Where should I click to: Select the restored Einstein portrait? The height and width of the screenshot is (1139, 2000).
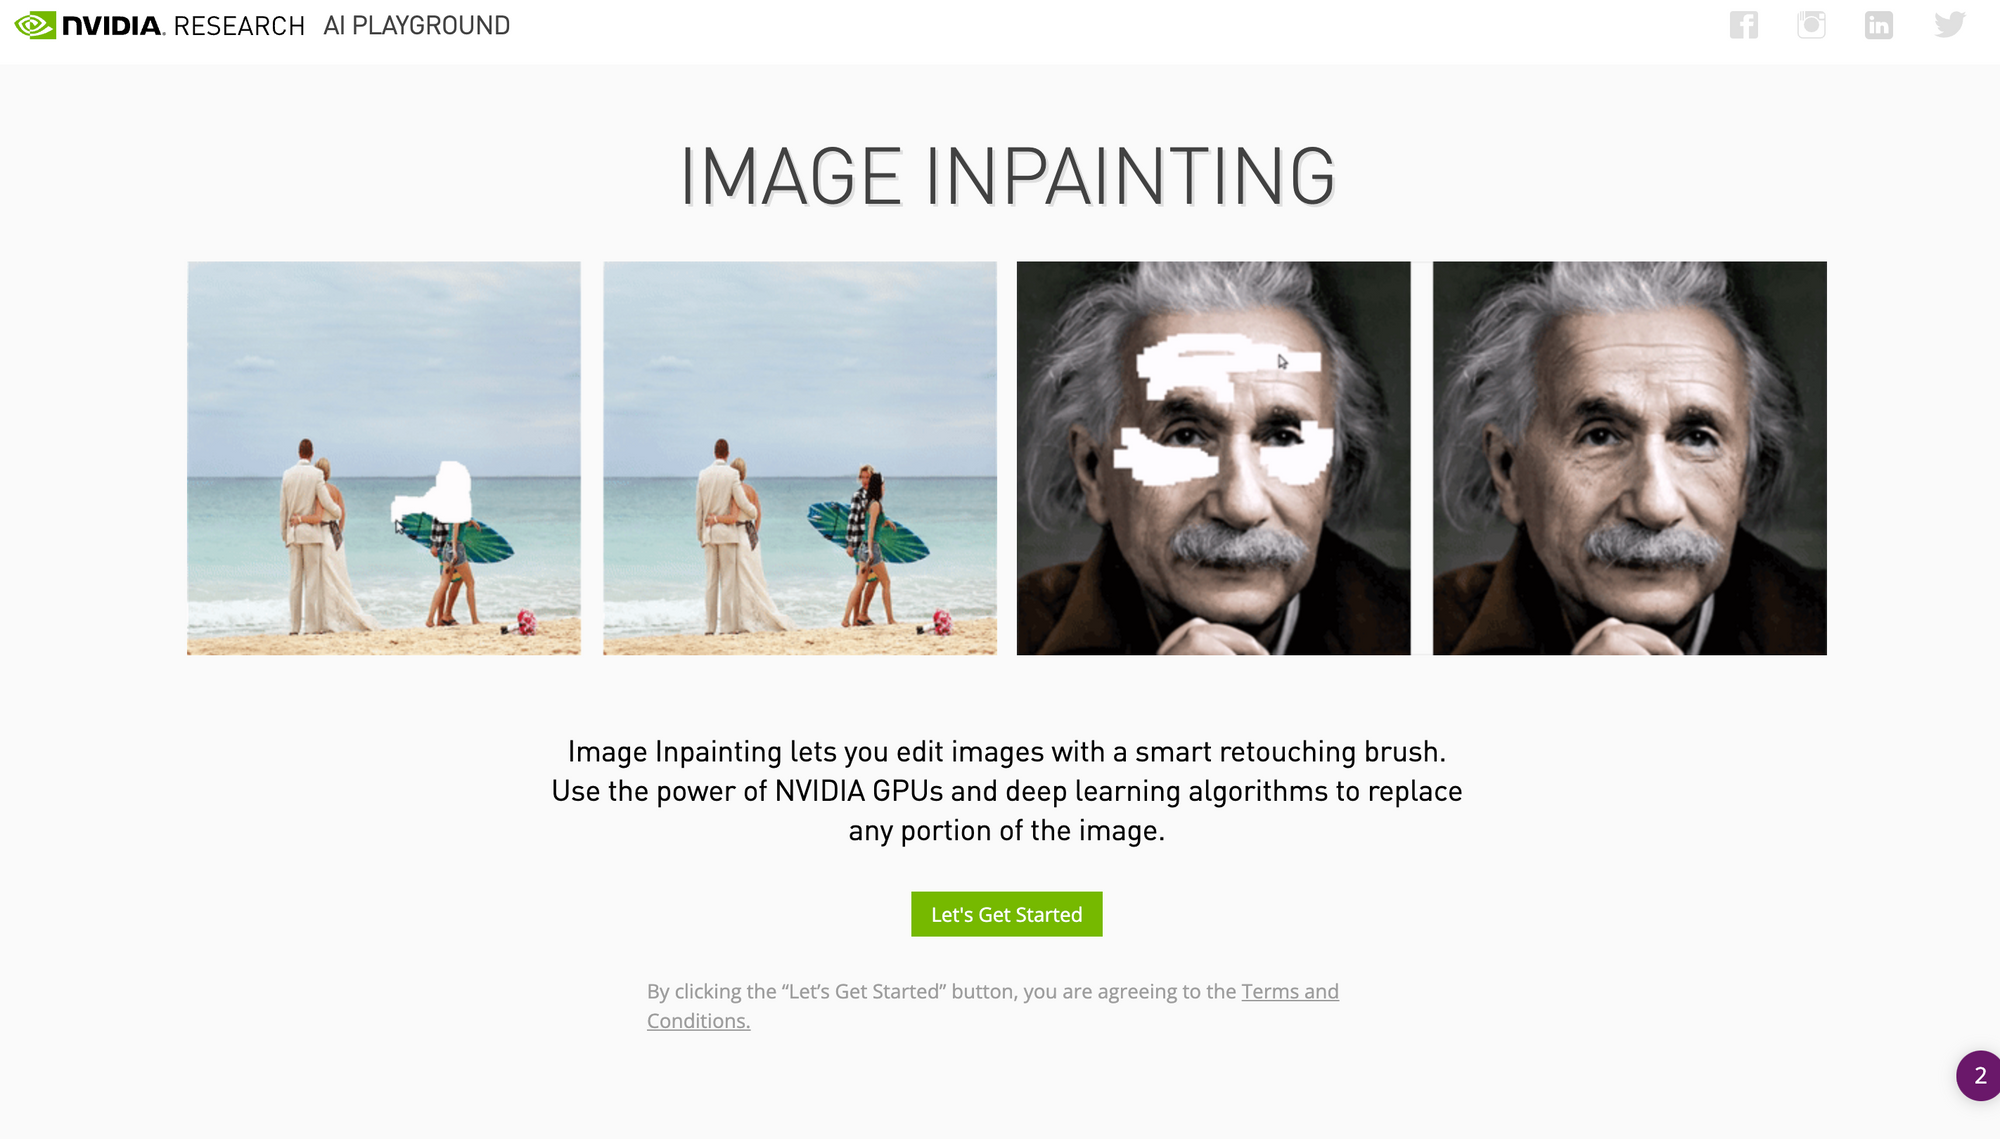[1629, 458]
